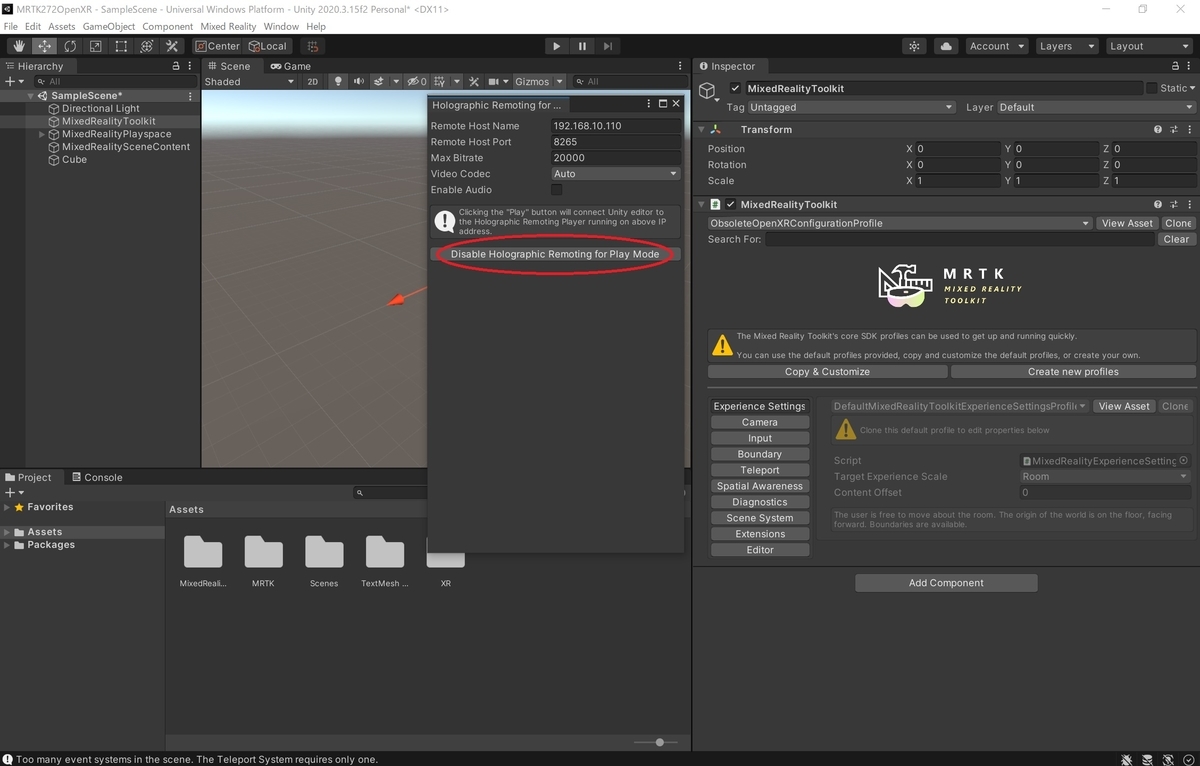The height and width of the screenshot is (766, 1200).
Task: Click Add Component button
Action: [x=946, y=583]
